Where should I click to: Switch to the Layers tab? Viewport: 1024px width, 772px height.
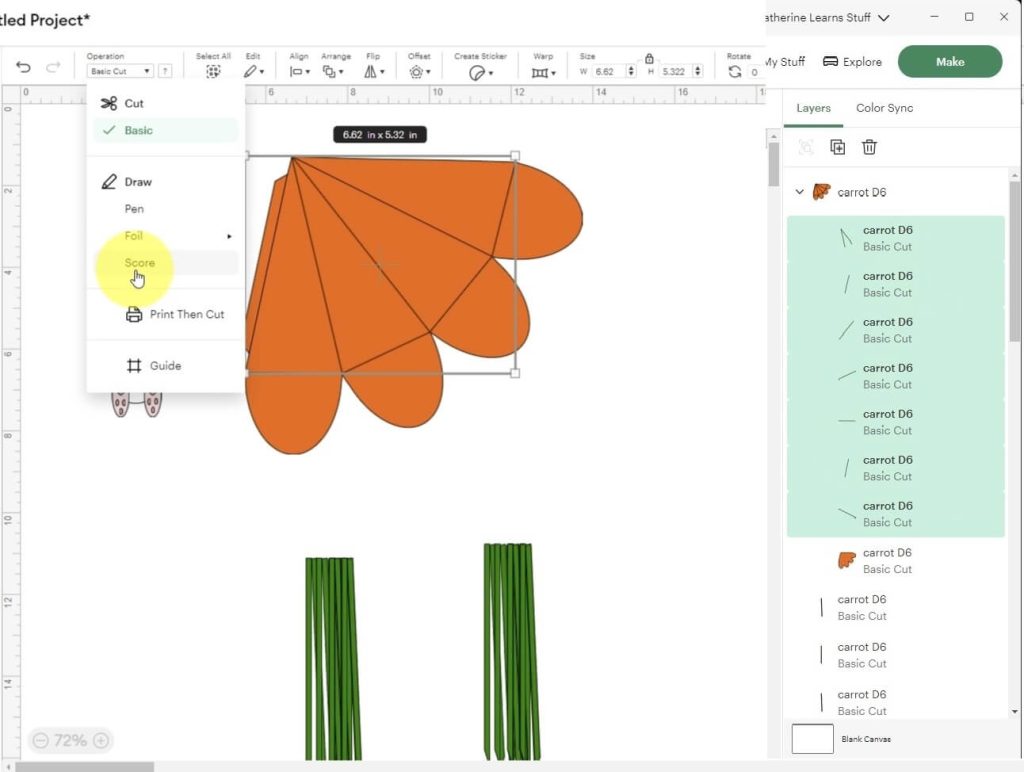[x=813, y=108]
